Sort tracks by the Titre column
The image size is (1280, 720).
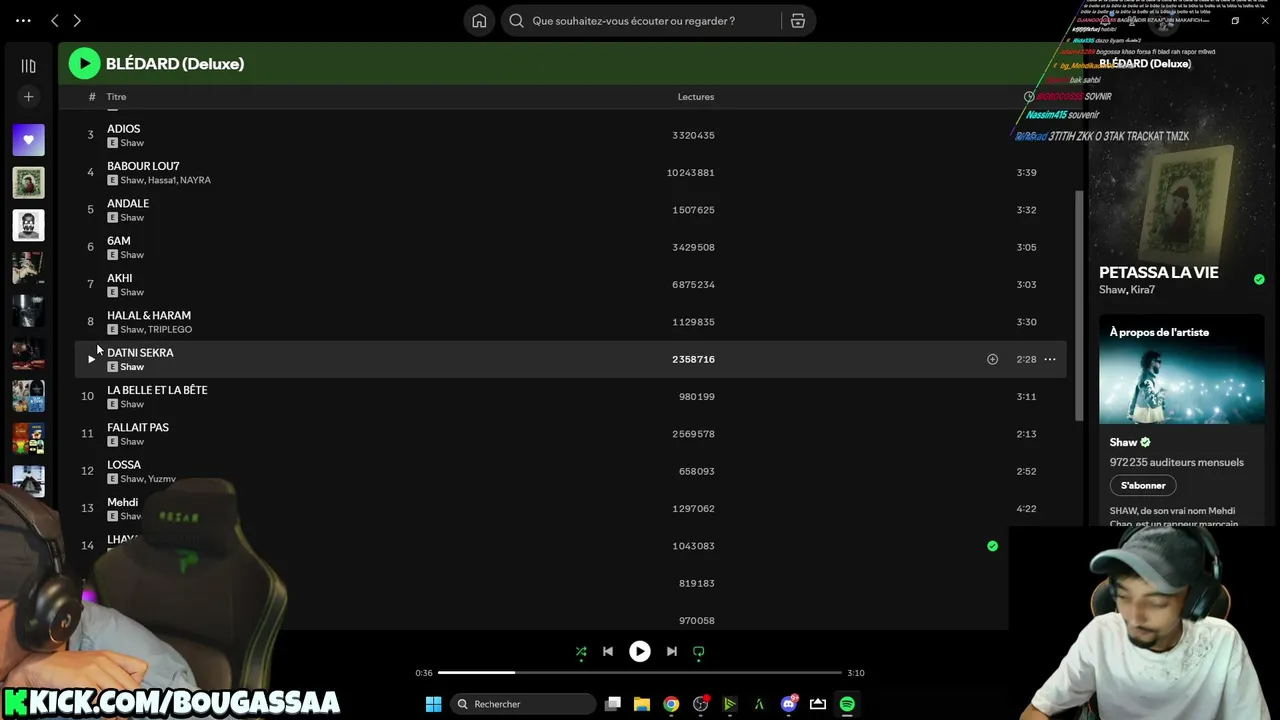point(116,97)
